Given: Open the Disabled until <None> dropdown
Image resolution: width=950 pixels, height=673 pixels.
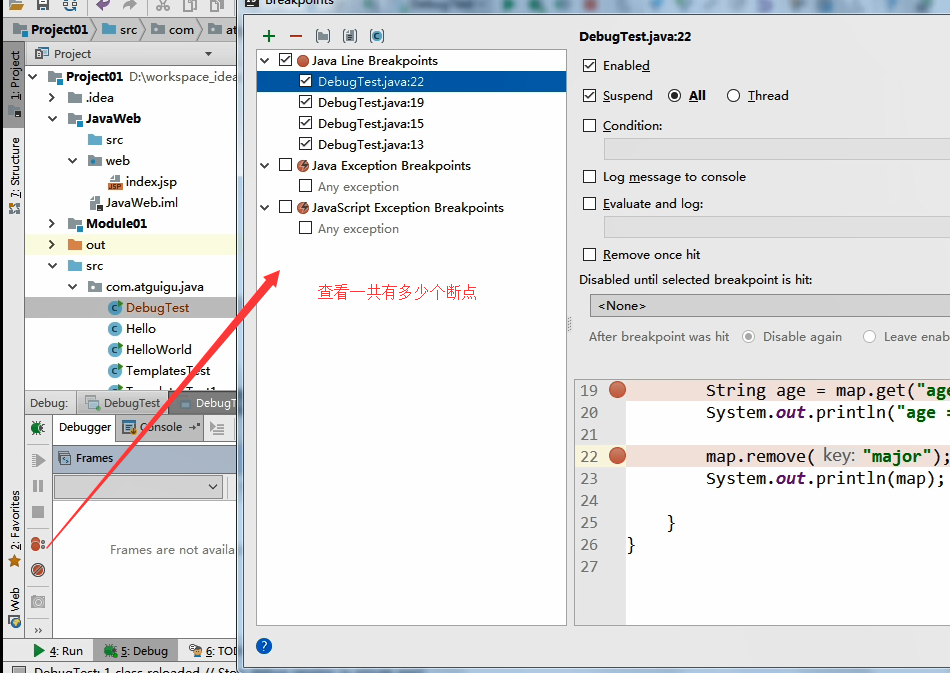Looking at the screenshot, I should [769, 306].
